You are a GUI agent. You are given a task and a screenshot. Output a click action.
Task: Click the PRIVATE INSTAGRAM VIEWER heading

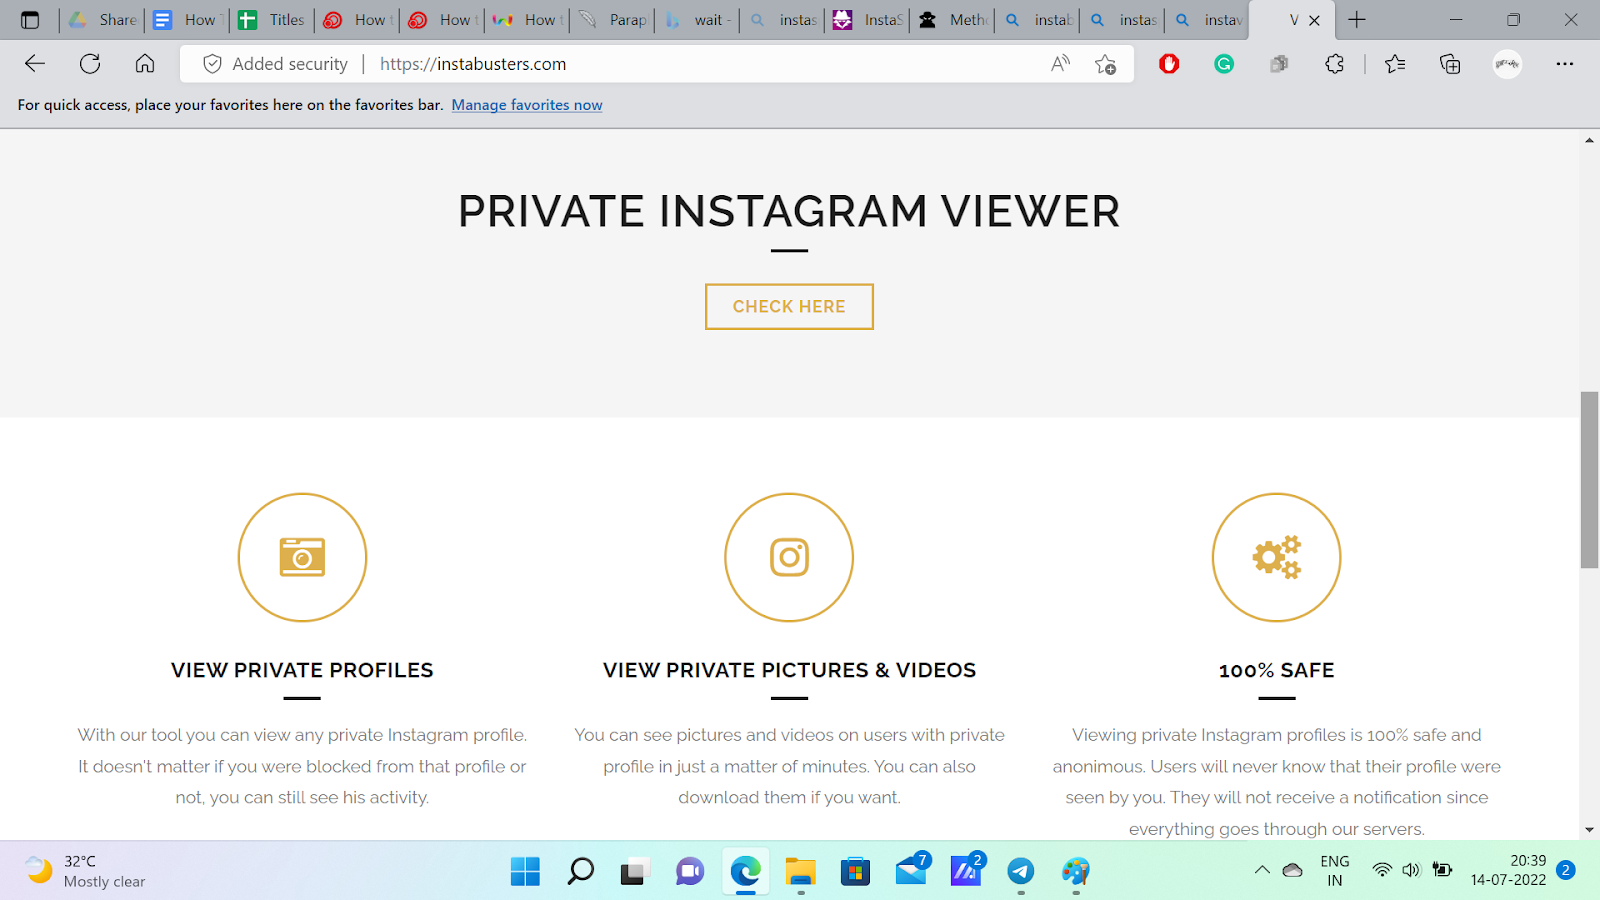coord(789,211)
